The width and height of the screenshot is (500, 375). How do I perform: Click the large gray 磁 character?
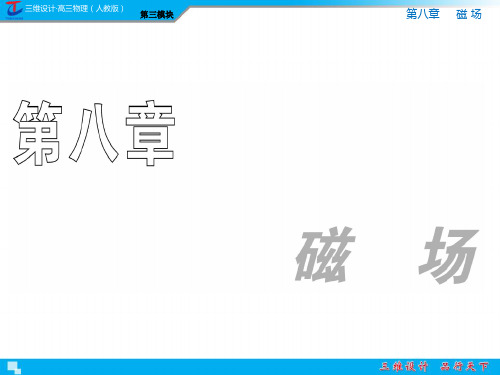pyautogui.click(x=325, y=255)
